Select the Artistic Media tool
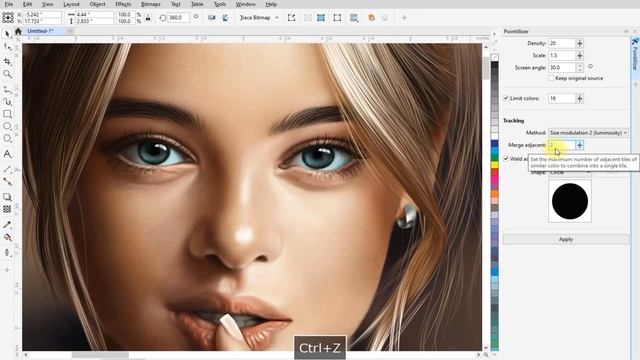 point(7,102)
